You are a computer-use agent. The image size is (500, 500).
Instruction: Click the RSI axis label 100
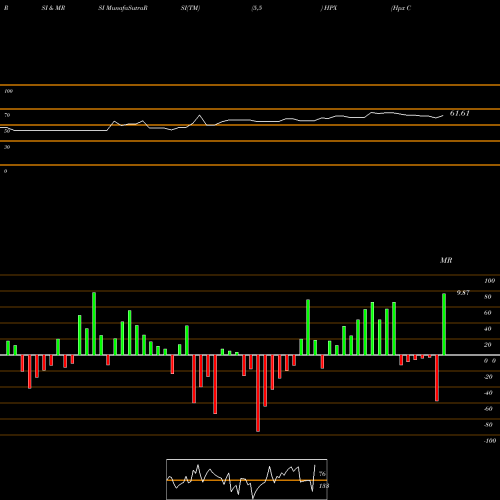coord(8,91)
